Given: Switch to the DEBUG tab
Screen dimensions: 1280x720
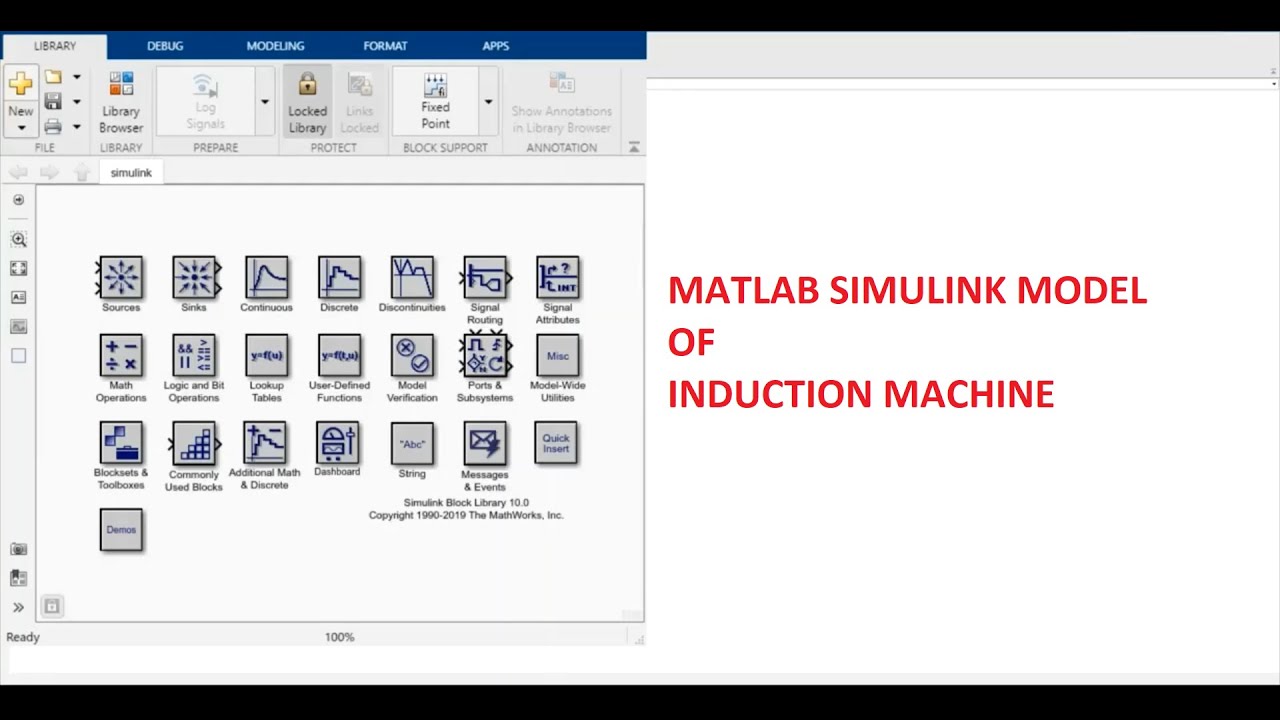Looking at the screenshot, I should [x=165, y=46].
